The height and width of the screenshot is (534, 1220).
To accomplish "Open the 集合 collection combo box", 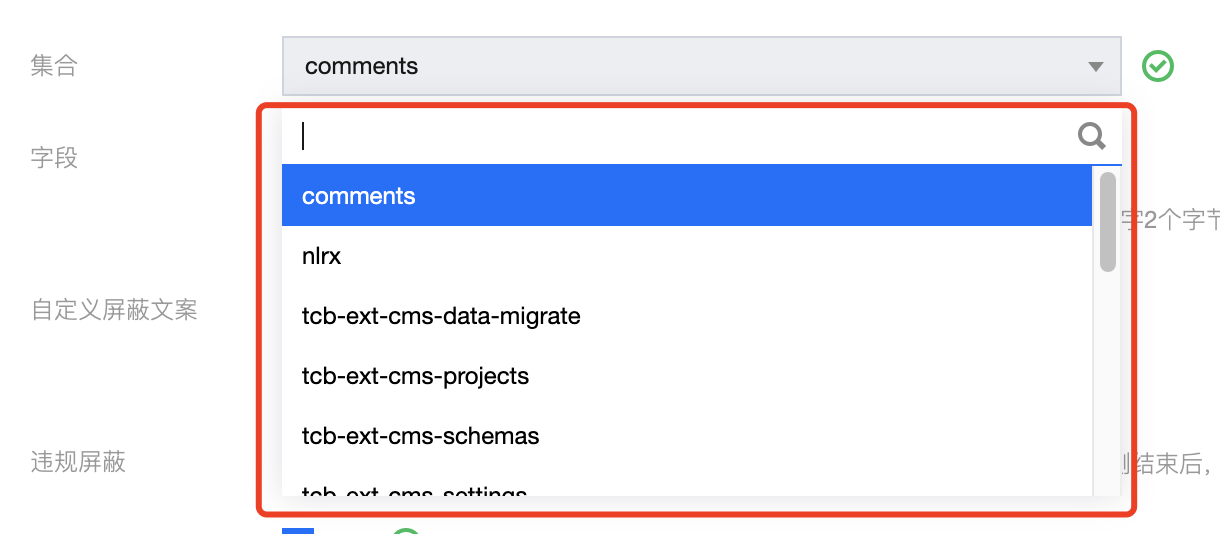I will (x=690, y=67).
